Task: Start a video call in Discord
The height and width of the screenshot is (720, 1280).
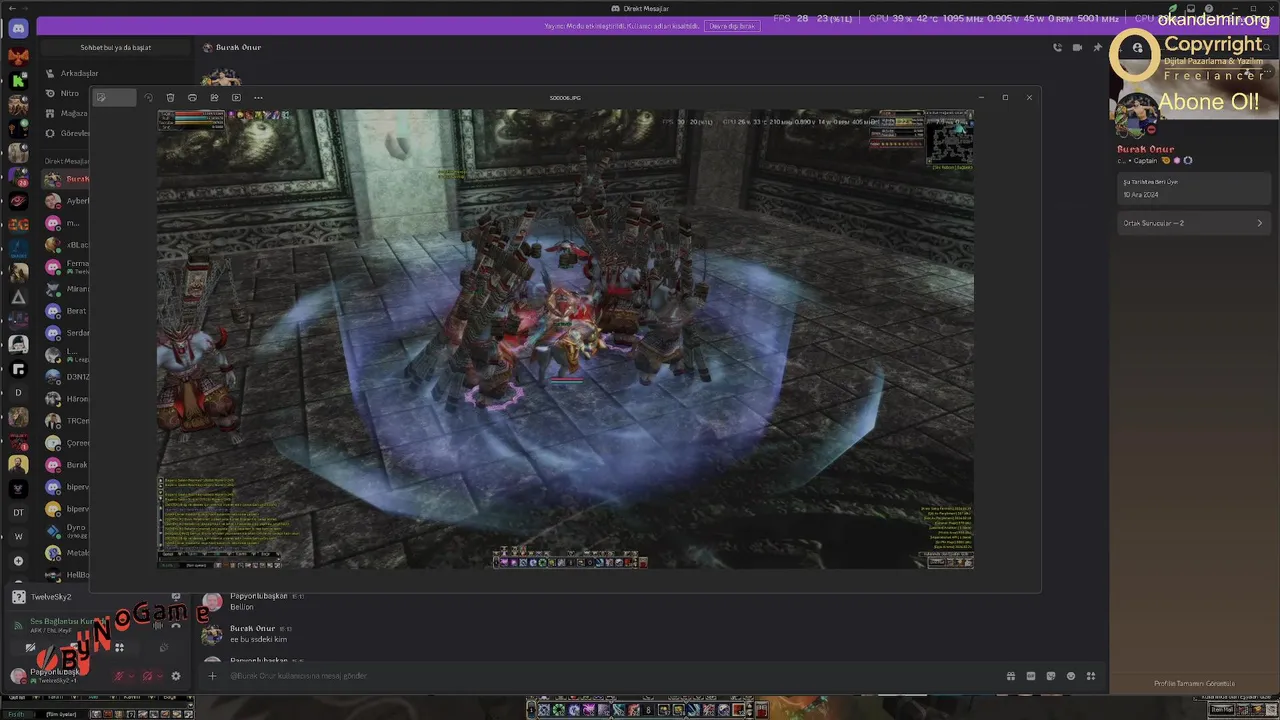Action: click(1077, 47)
